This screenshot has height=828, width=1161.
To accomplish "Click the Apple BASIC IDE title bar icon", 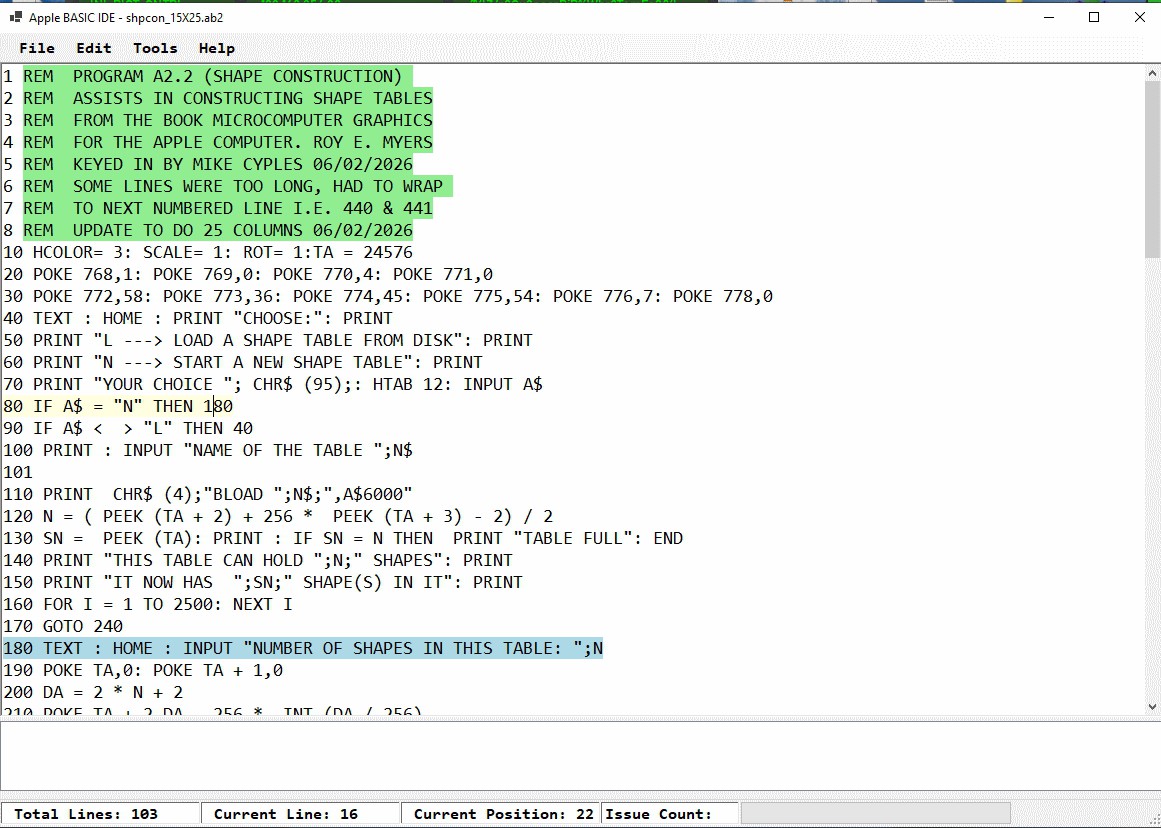I will click(16, 17).
